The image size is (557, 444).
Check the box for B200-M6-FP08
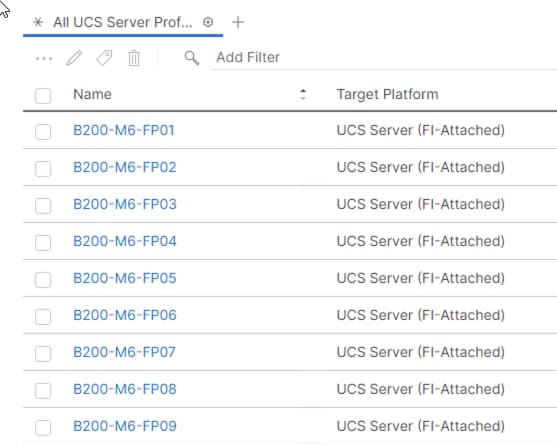tap(43, 390)
